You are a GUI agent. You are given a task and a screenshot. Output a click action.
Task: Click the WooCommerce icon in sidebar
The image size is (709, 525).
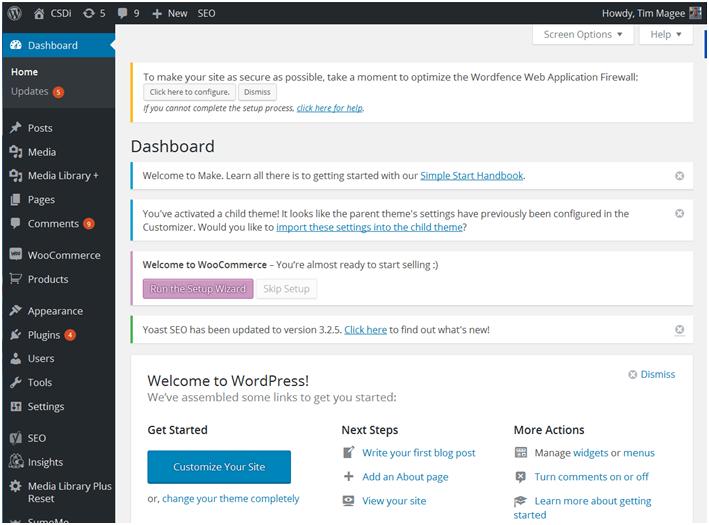point(16,254)
